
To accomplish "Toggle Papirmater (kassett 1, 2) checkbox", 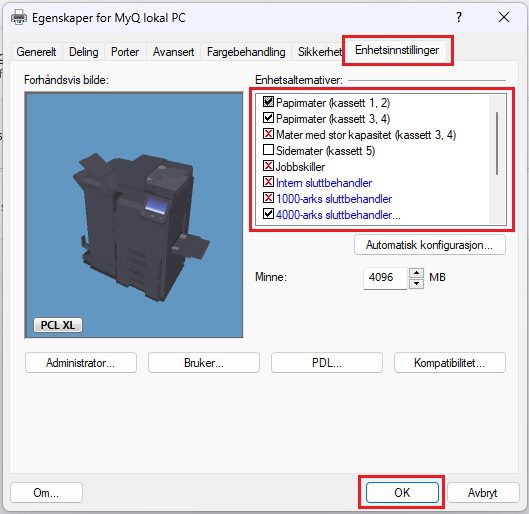I will pos(268,102).
